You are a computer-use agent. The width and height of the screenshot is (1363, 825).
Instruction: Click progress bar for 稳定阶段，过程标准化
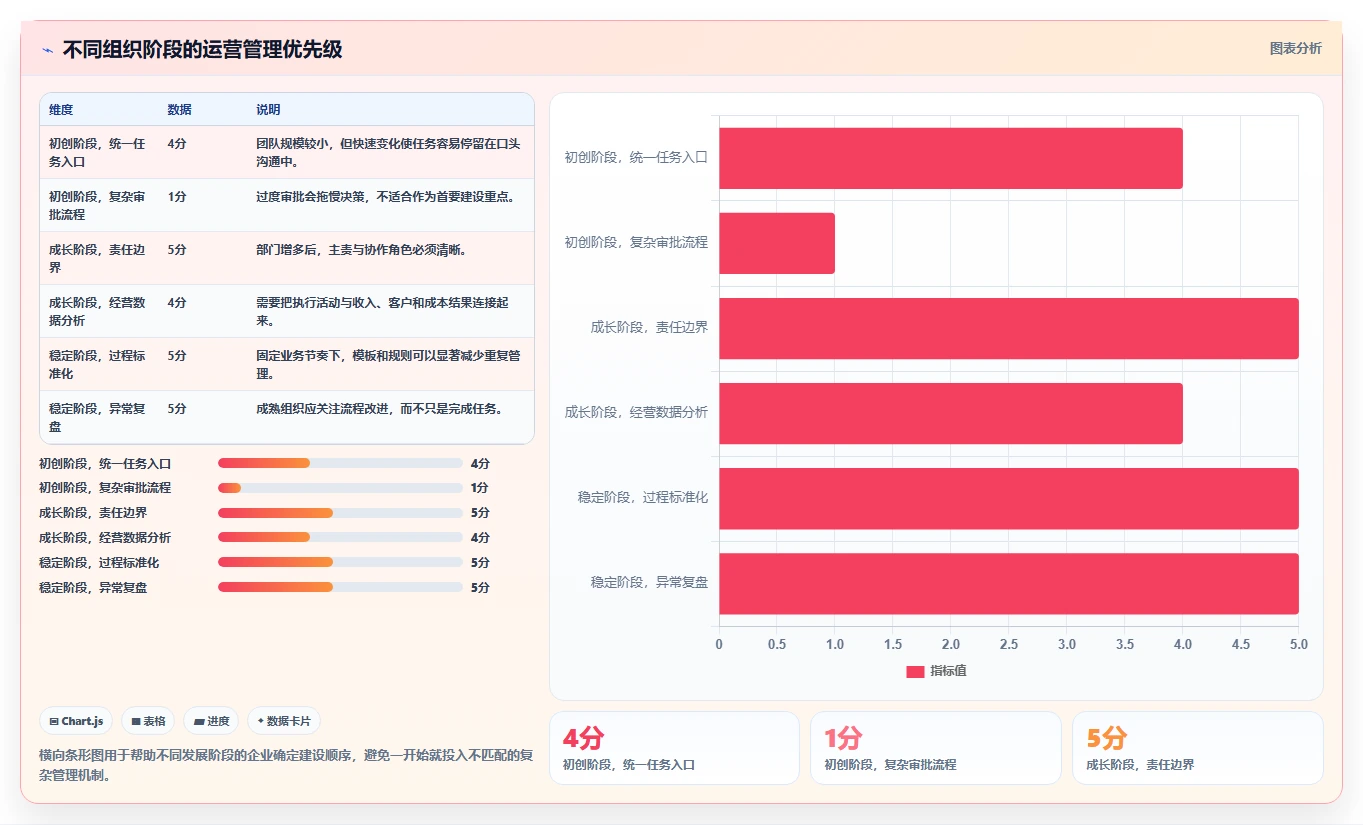pos(340,563)
